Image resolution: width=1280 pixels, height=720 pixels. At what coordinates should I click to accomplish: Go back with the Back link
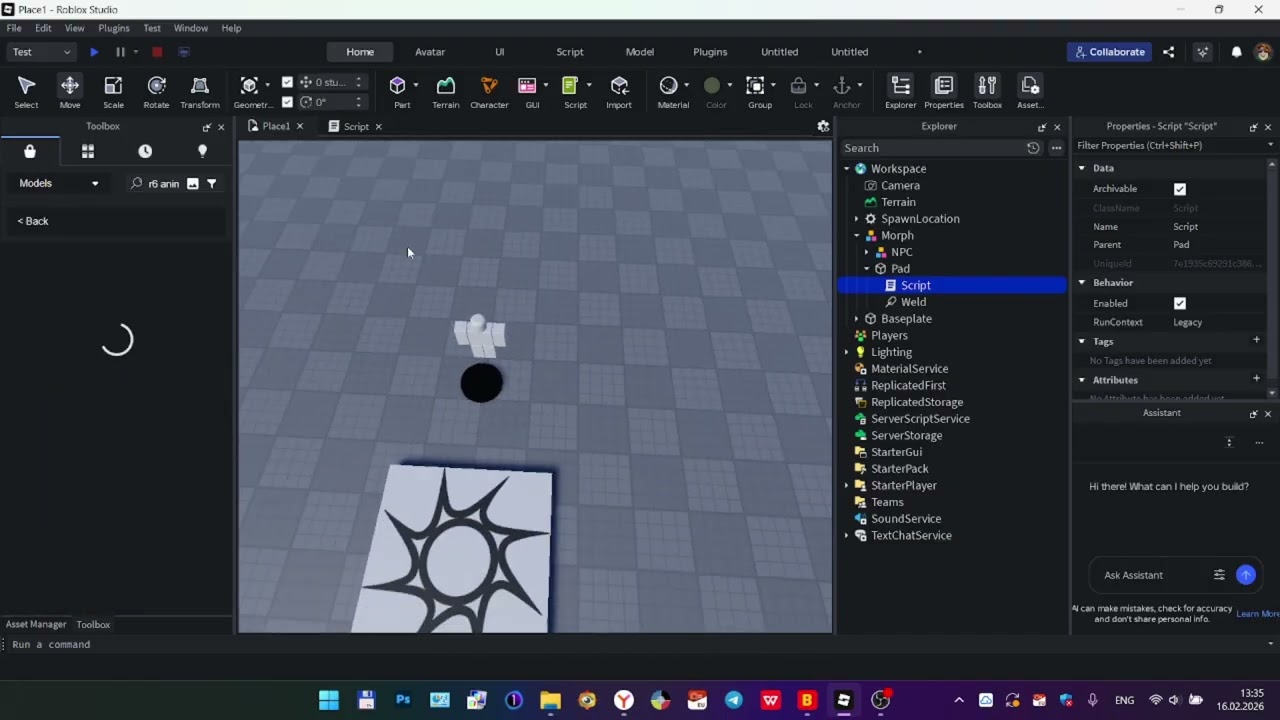33,221
